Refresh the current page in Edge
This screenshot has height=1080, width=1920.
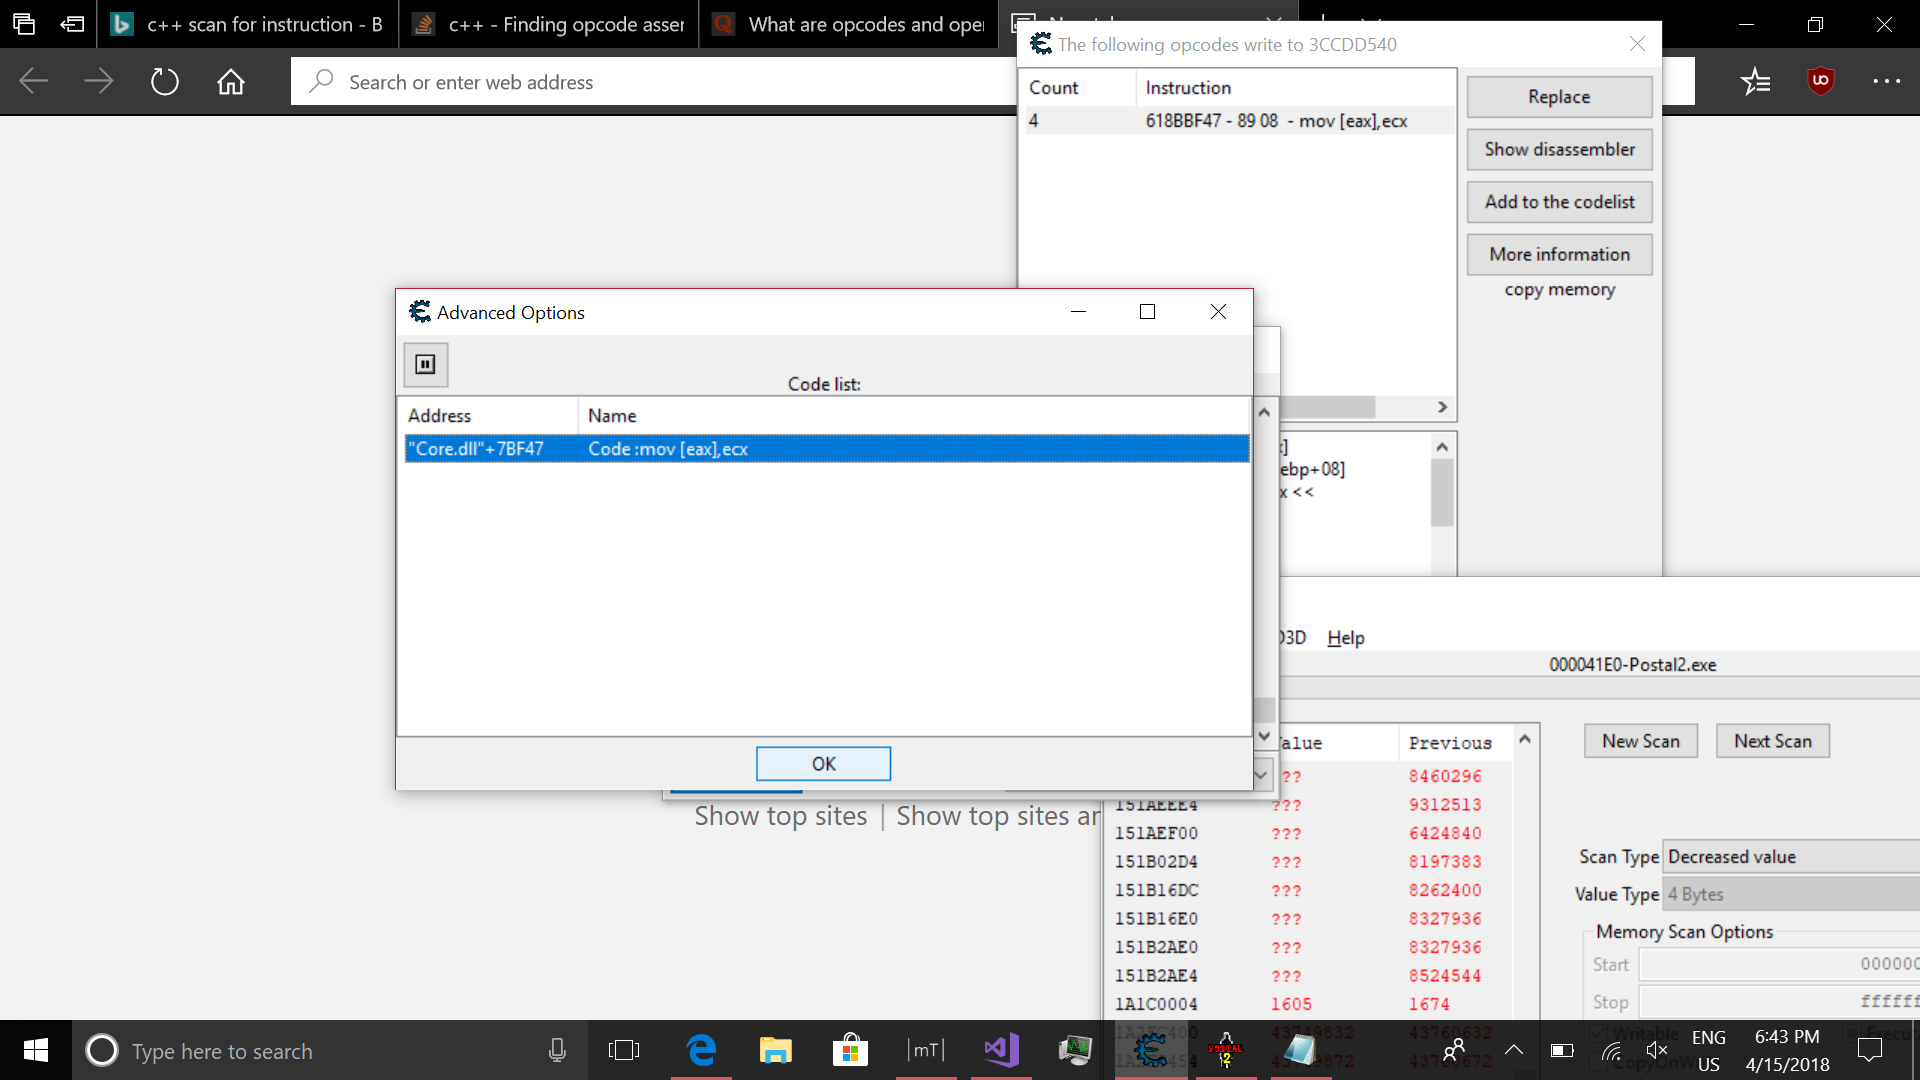click(x=164, y=82)
